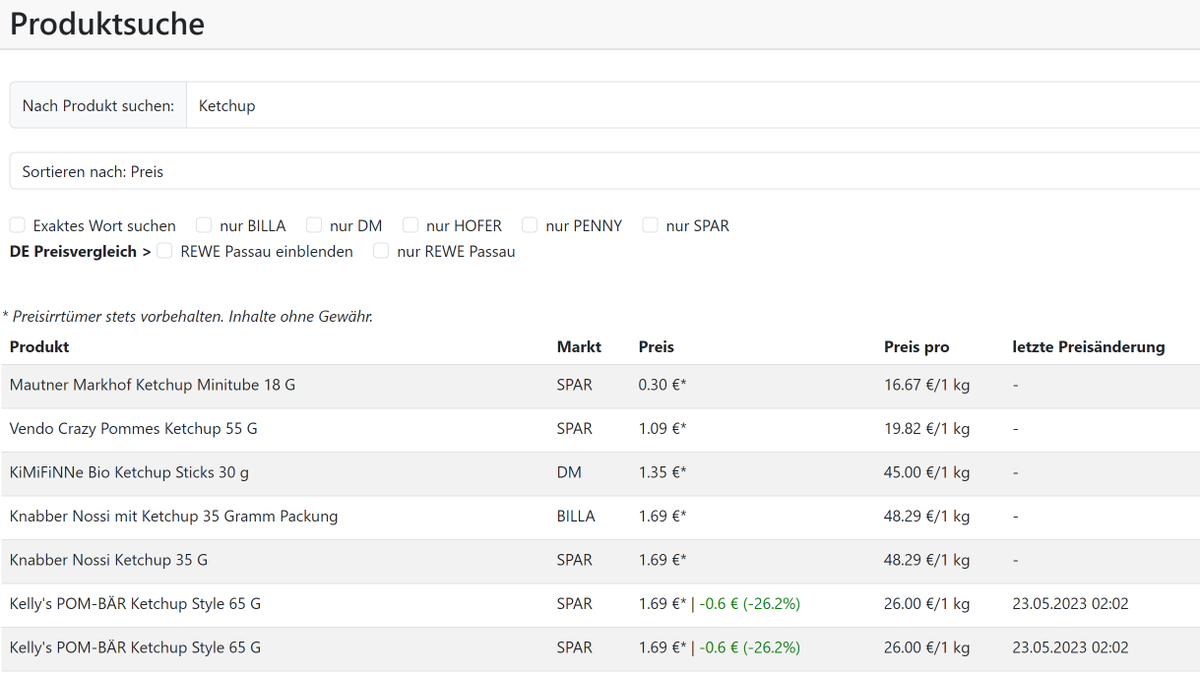The image size is (1200, 674).
Task: Open the Sortieren nach: Preis dropdown
Action: point(605,171)
